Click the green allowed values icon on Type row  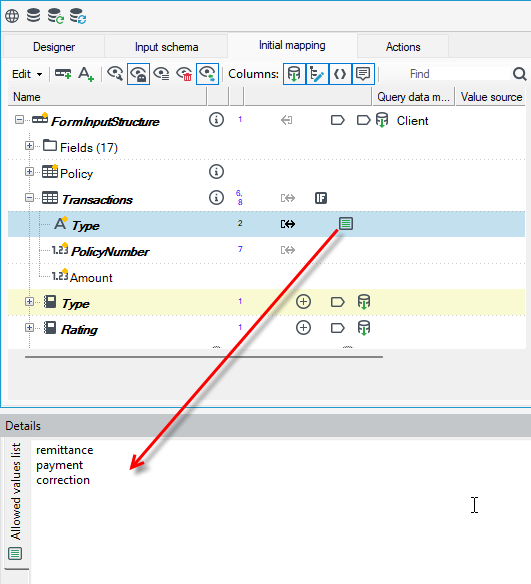[346, 224]
